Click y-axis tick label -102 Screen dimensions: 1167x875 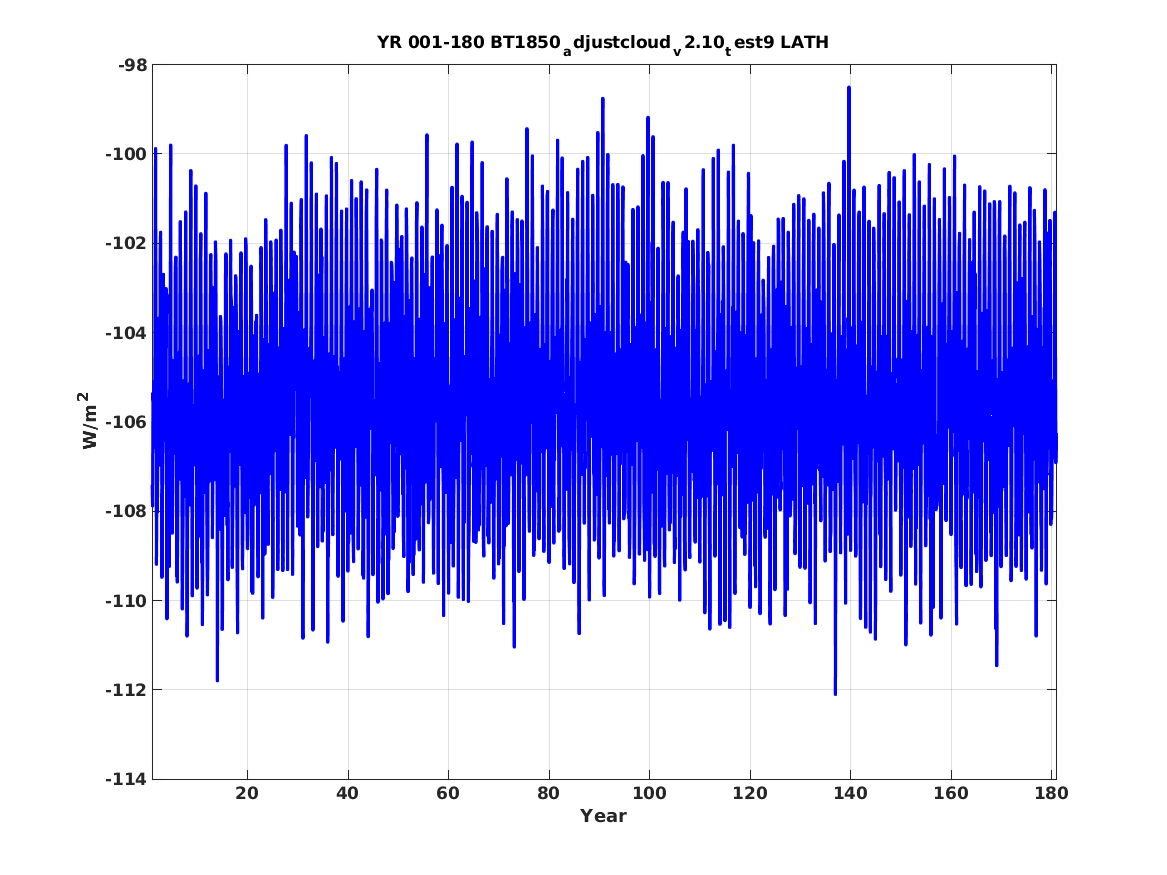pyautogui.click(x=127, y=243)
